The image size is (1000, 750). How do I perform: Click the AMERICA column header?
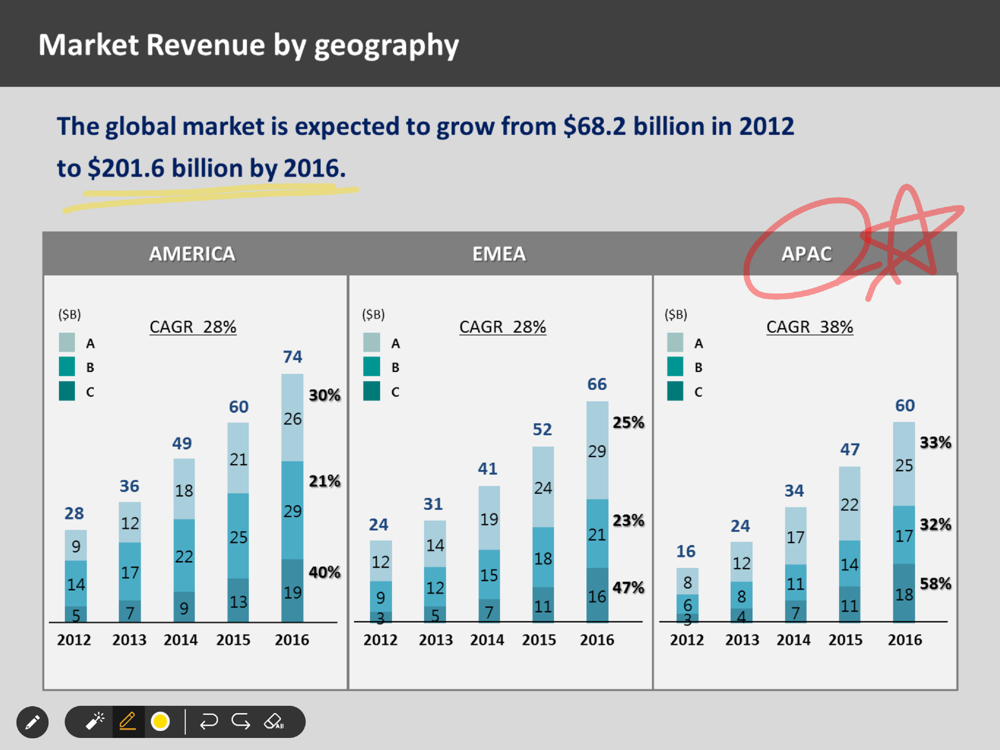coord(192,254)
